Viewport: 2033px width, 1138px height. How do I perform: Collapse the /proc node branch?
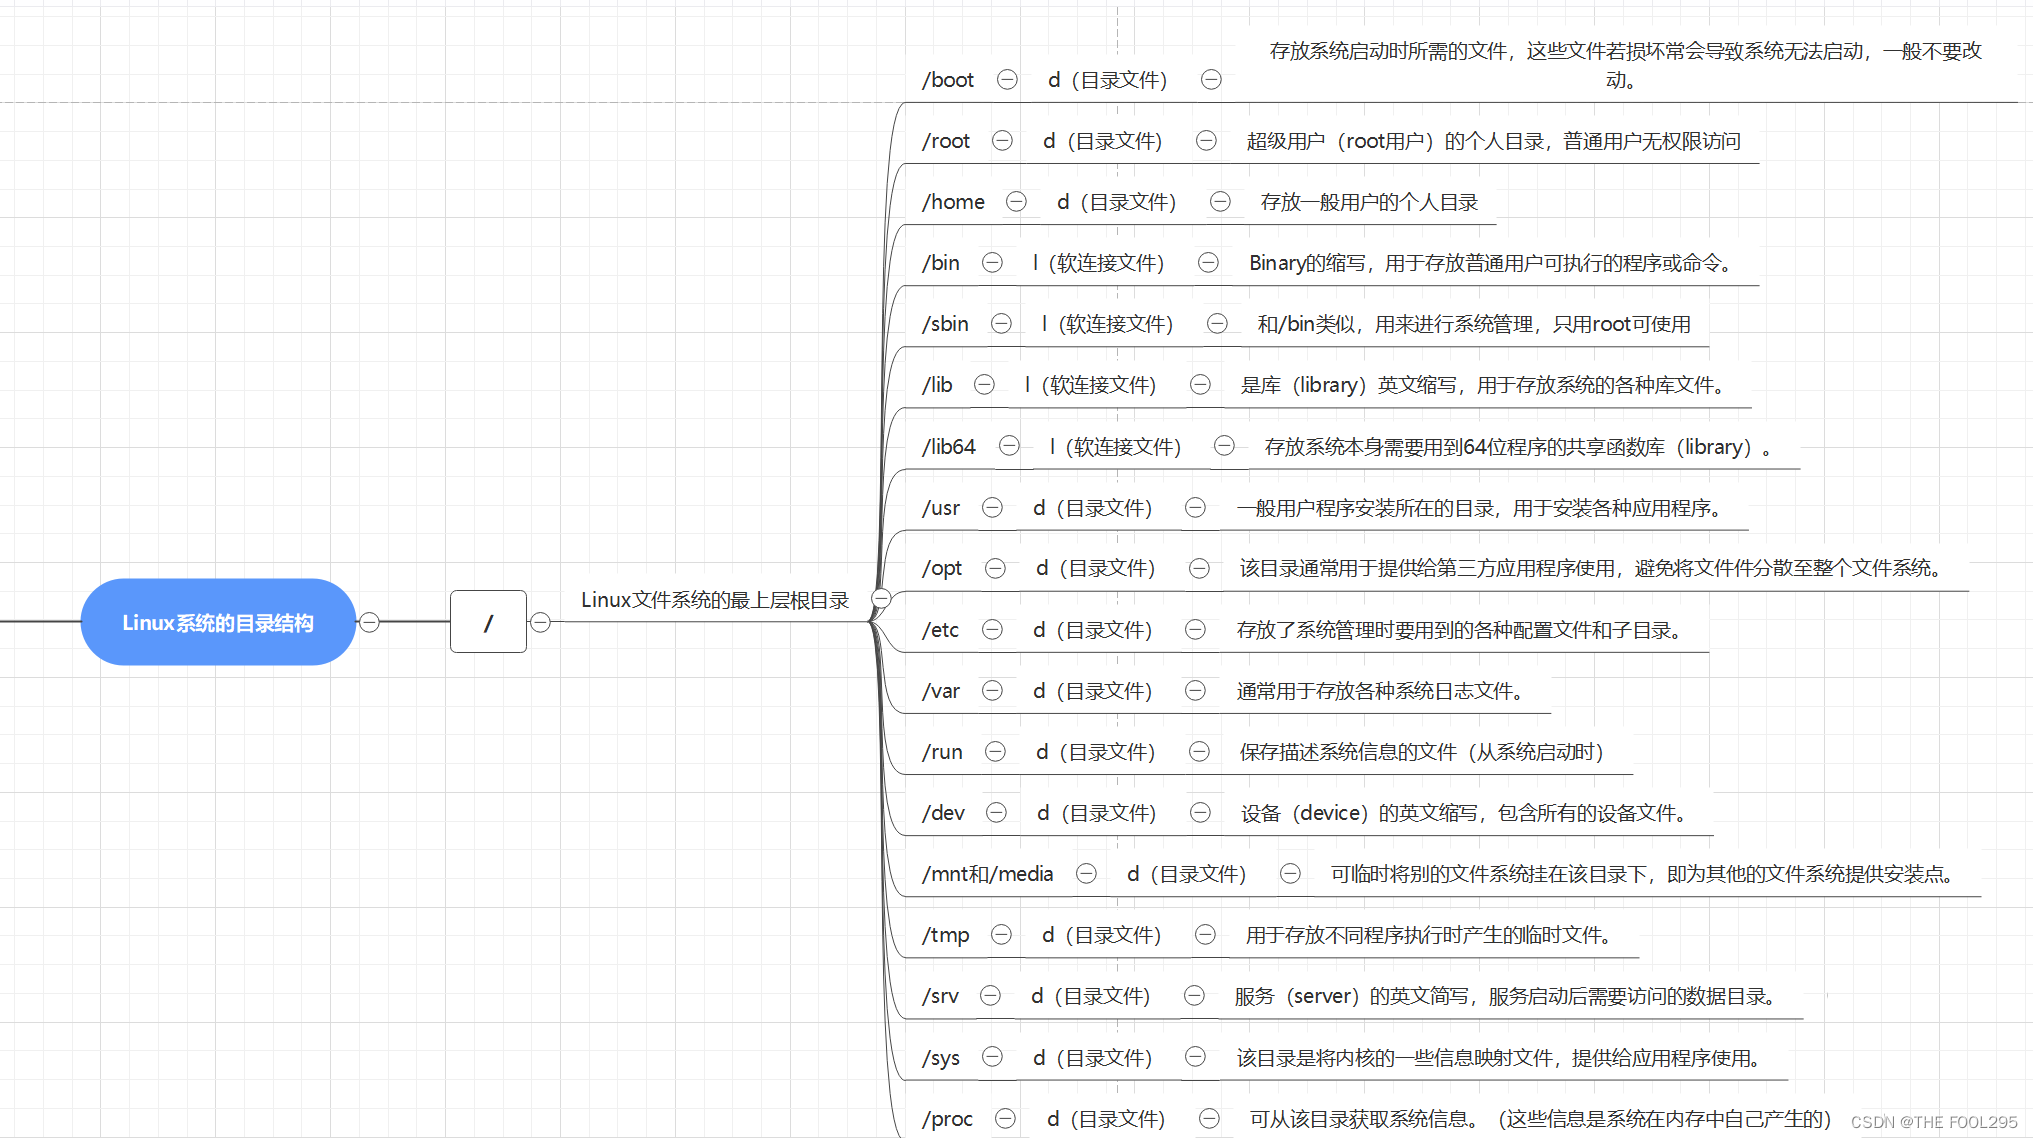[x=1005, y=1118]
